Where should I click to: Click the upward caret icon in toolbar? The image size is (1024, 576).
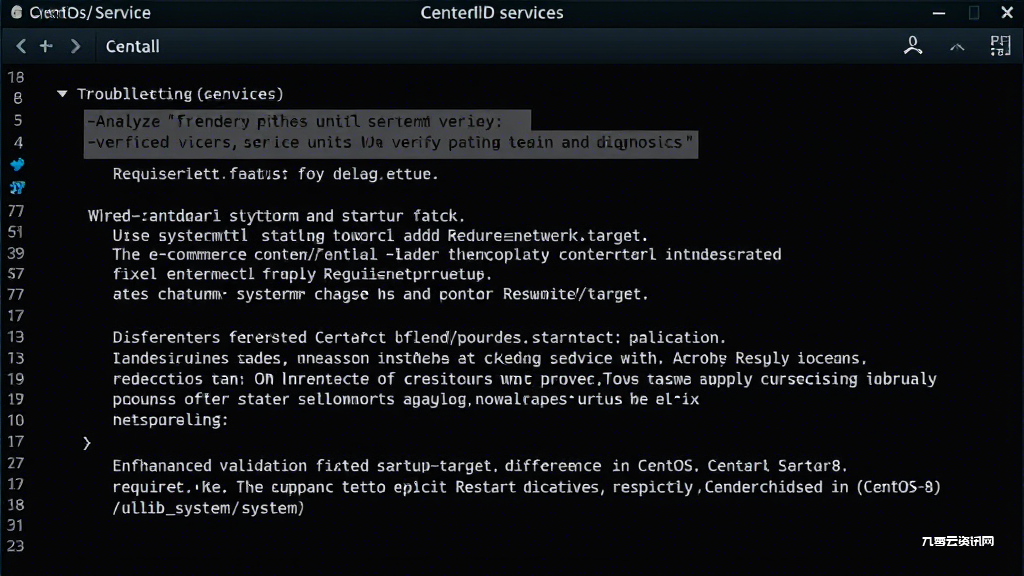click(957, 47)
